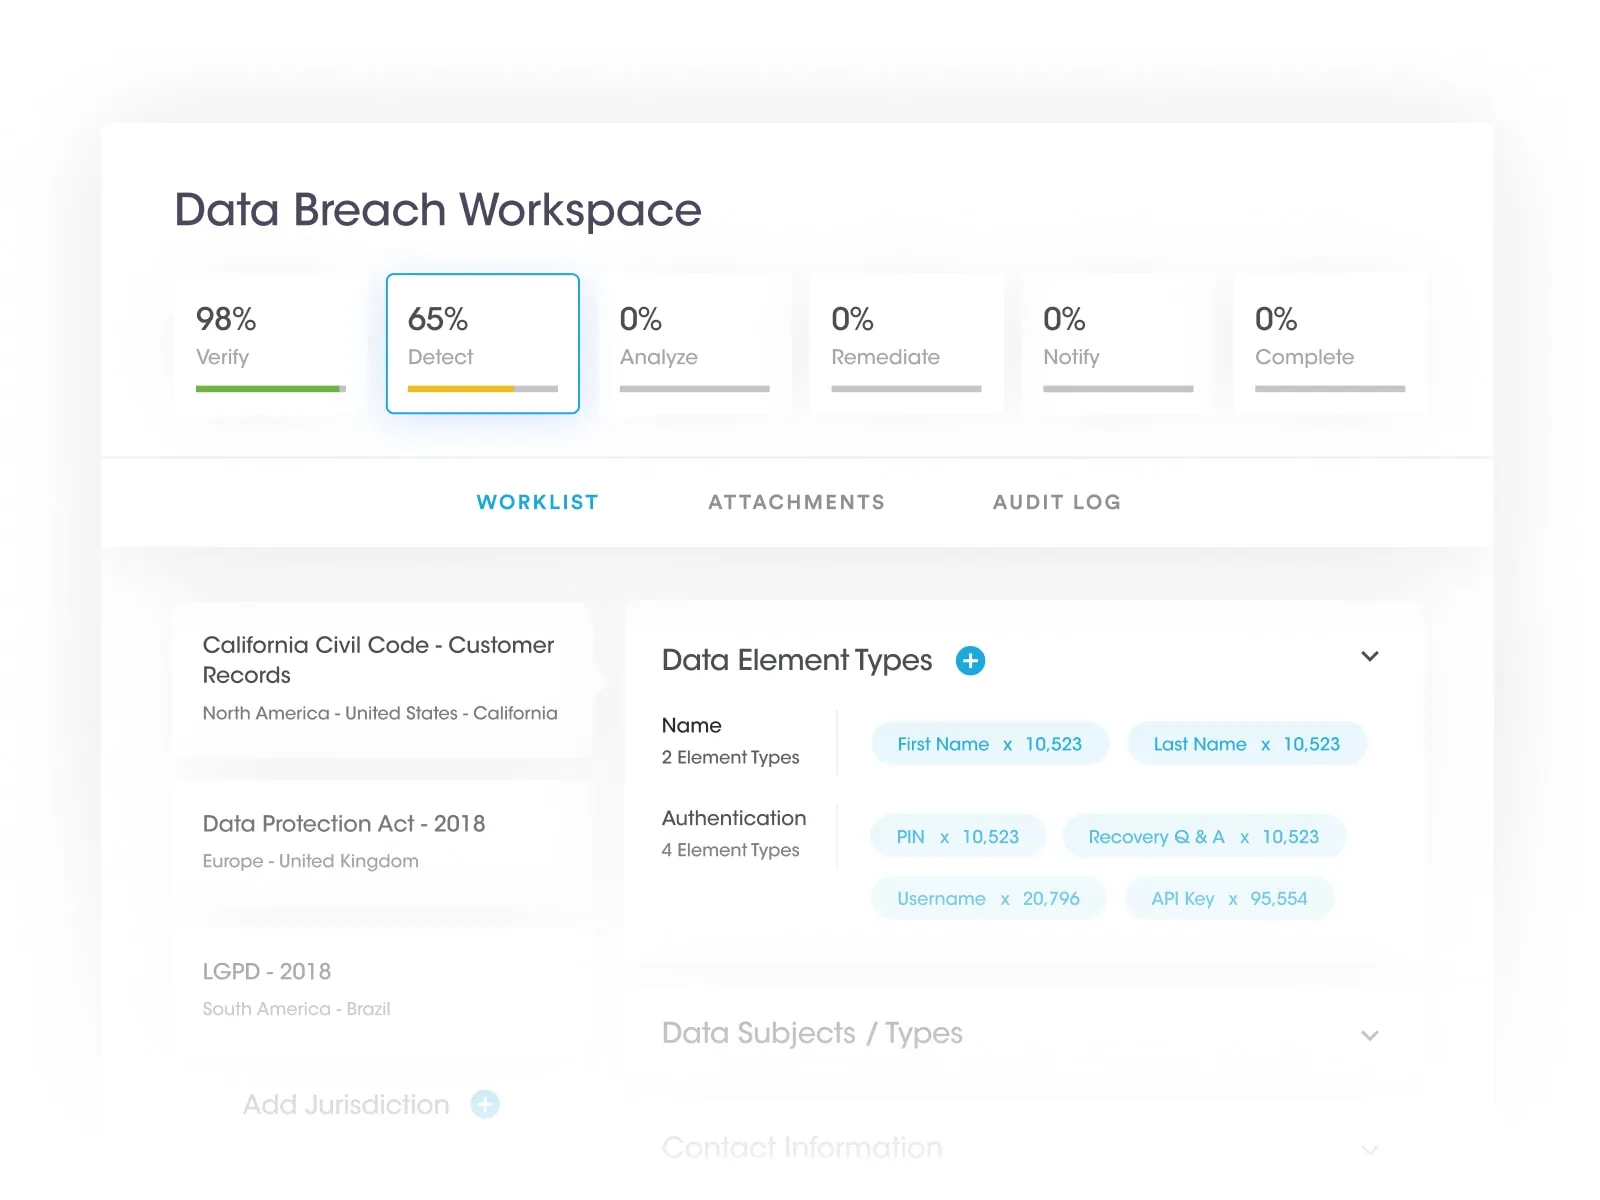Click the Add Jurisdiction plus icon

[485, 1104]
